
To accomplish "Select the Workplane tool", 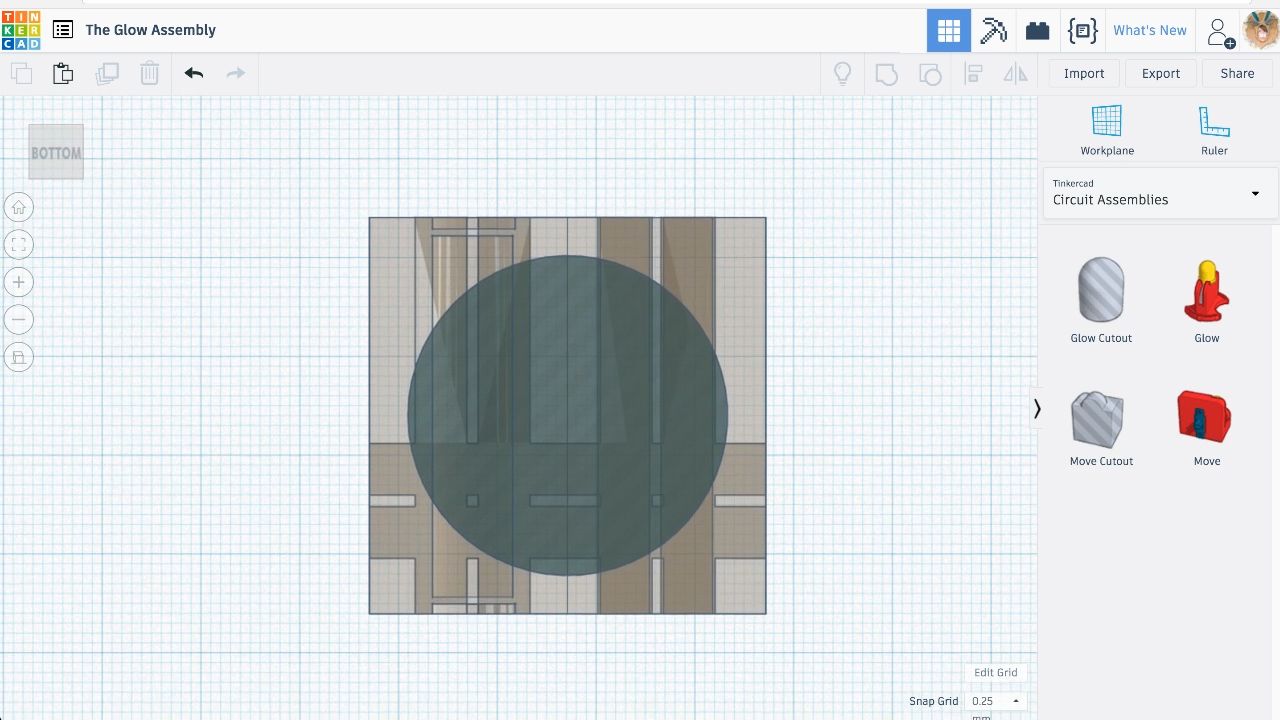I will coord(1107,130).
